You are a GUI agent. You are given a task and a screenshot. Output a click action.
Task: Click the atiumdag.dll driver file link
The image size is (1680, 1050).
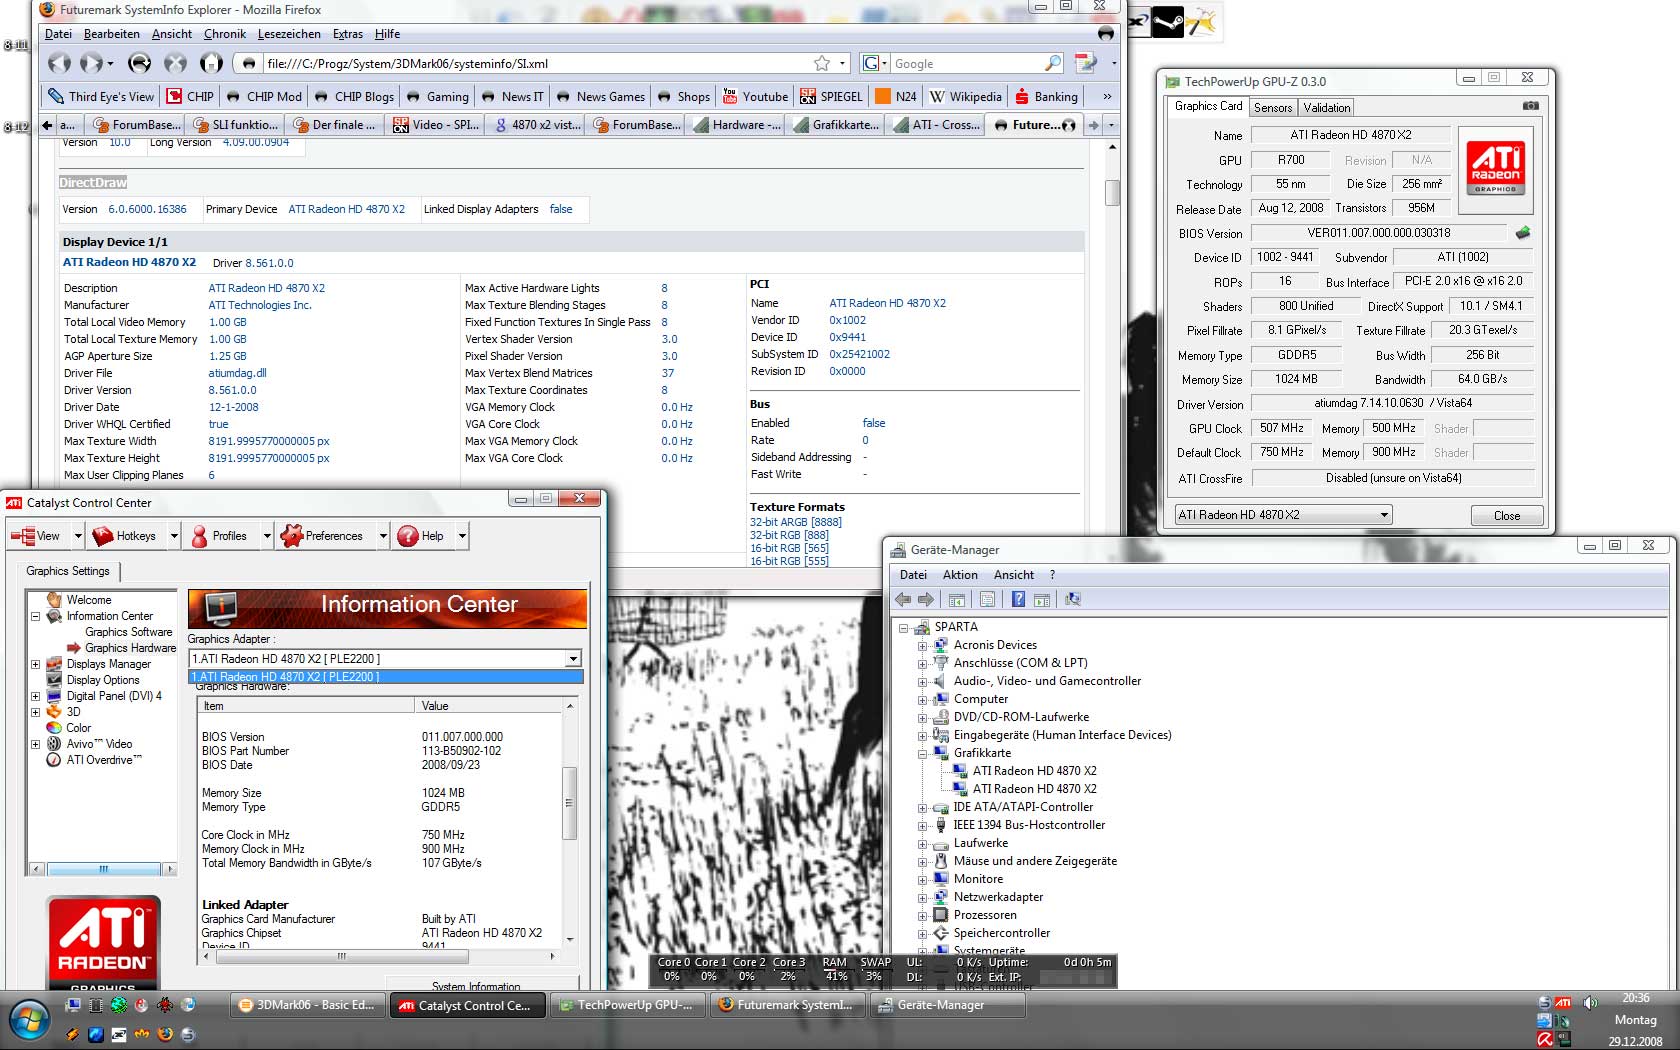click(x=237, y=373)
